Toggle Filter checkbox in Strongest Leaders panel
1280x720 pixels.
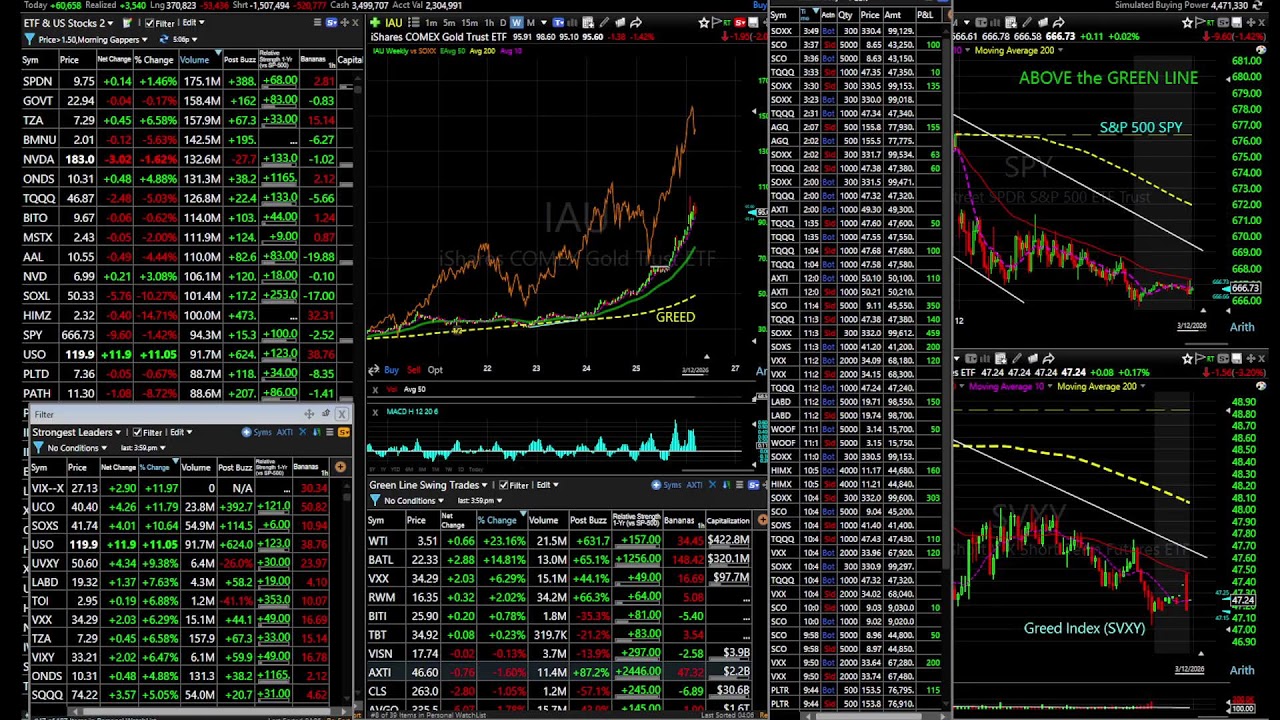point(137,432)
